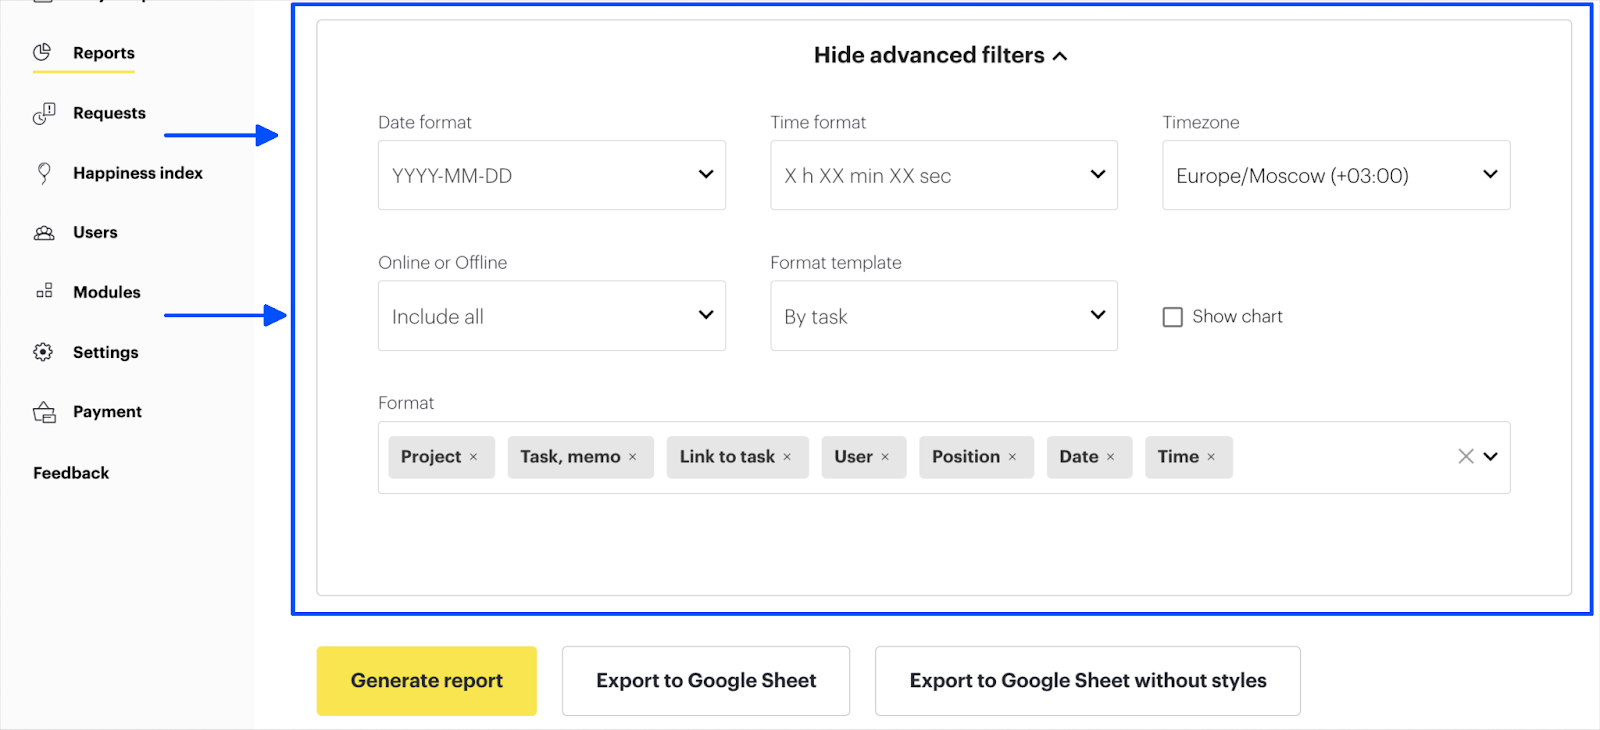Open the Reports menu item
Viewport: 1600px width, 730px height.
[x=104, y=53]
